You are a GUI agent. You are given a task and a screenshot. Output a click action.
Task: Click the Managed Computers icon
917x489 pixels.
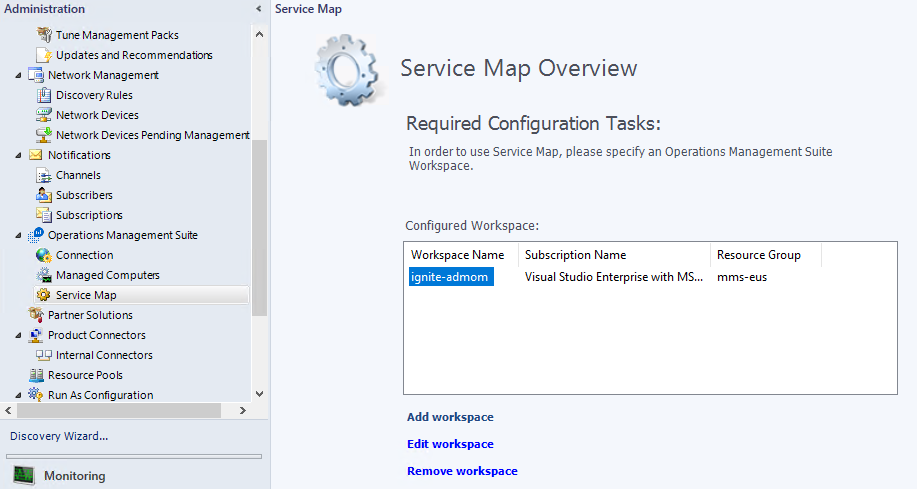tap(44, 275)
